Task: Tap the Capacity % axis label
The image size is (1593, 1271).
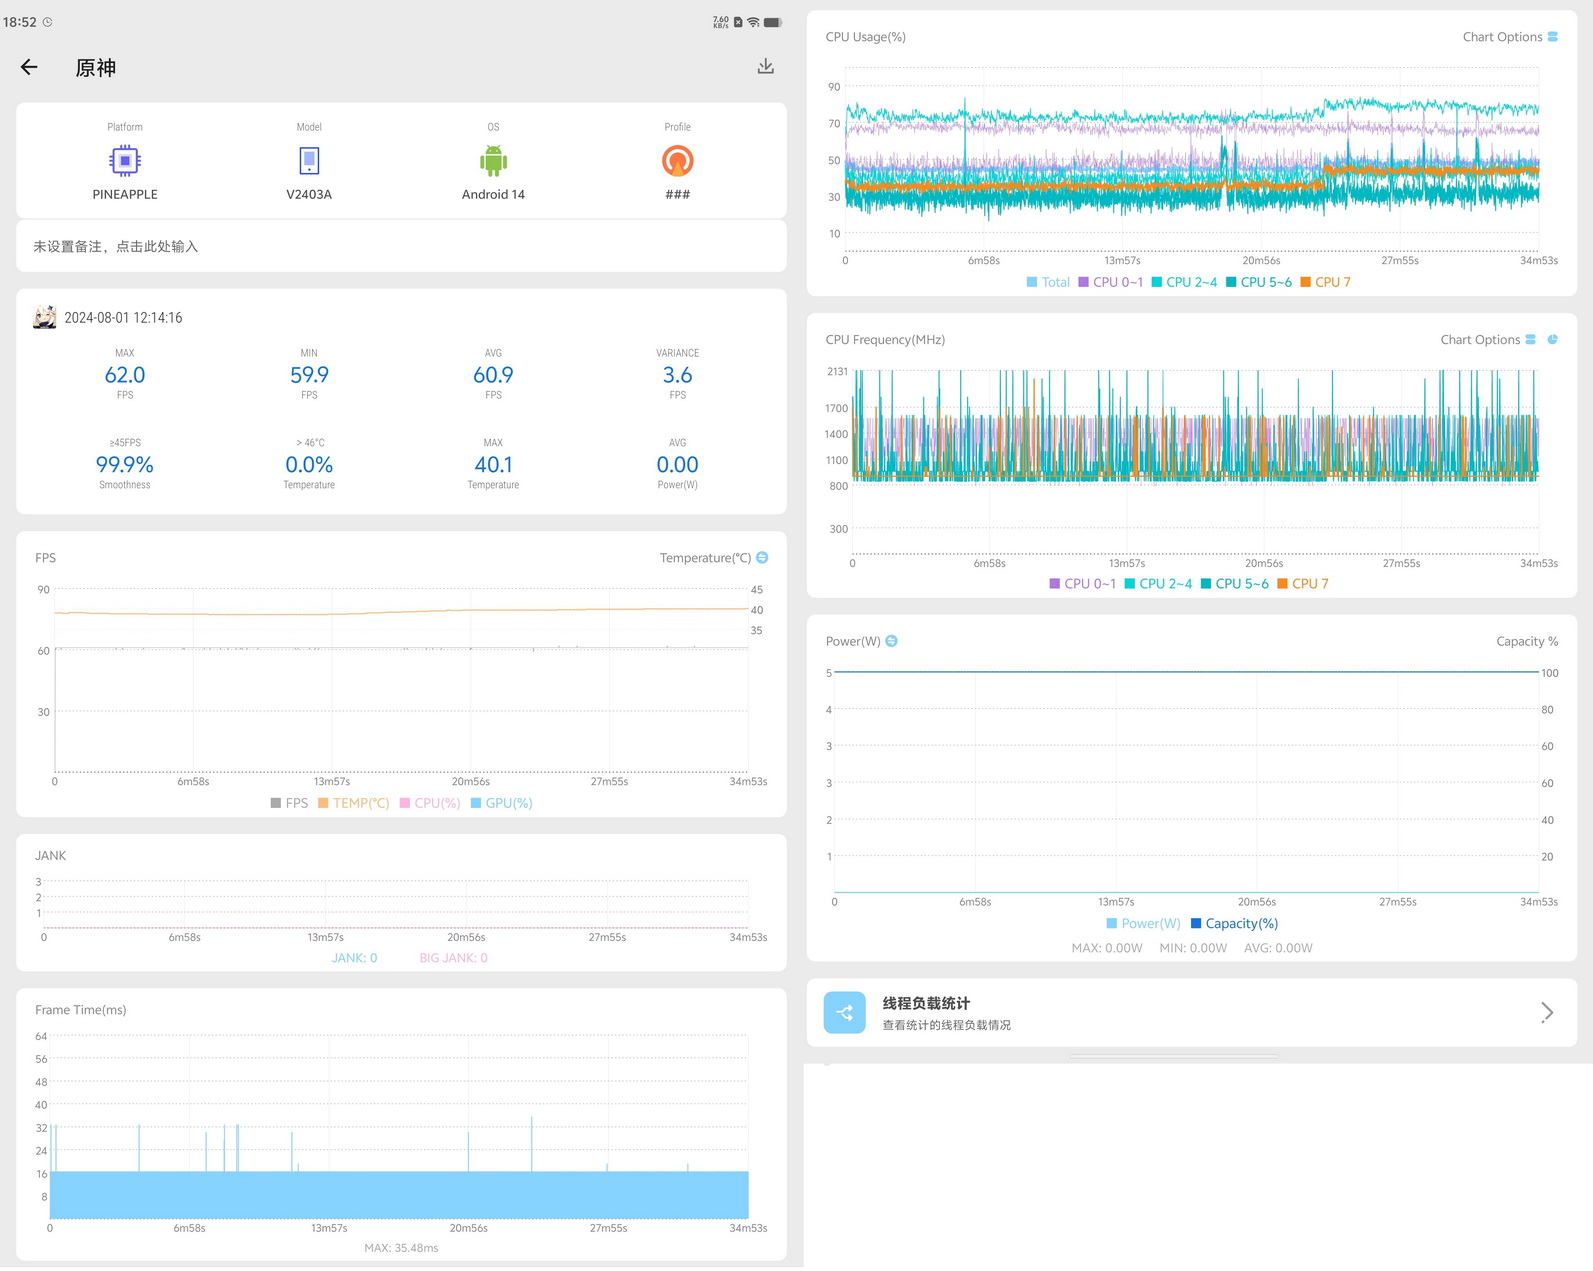Action: click(1527, 641)
